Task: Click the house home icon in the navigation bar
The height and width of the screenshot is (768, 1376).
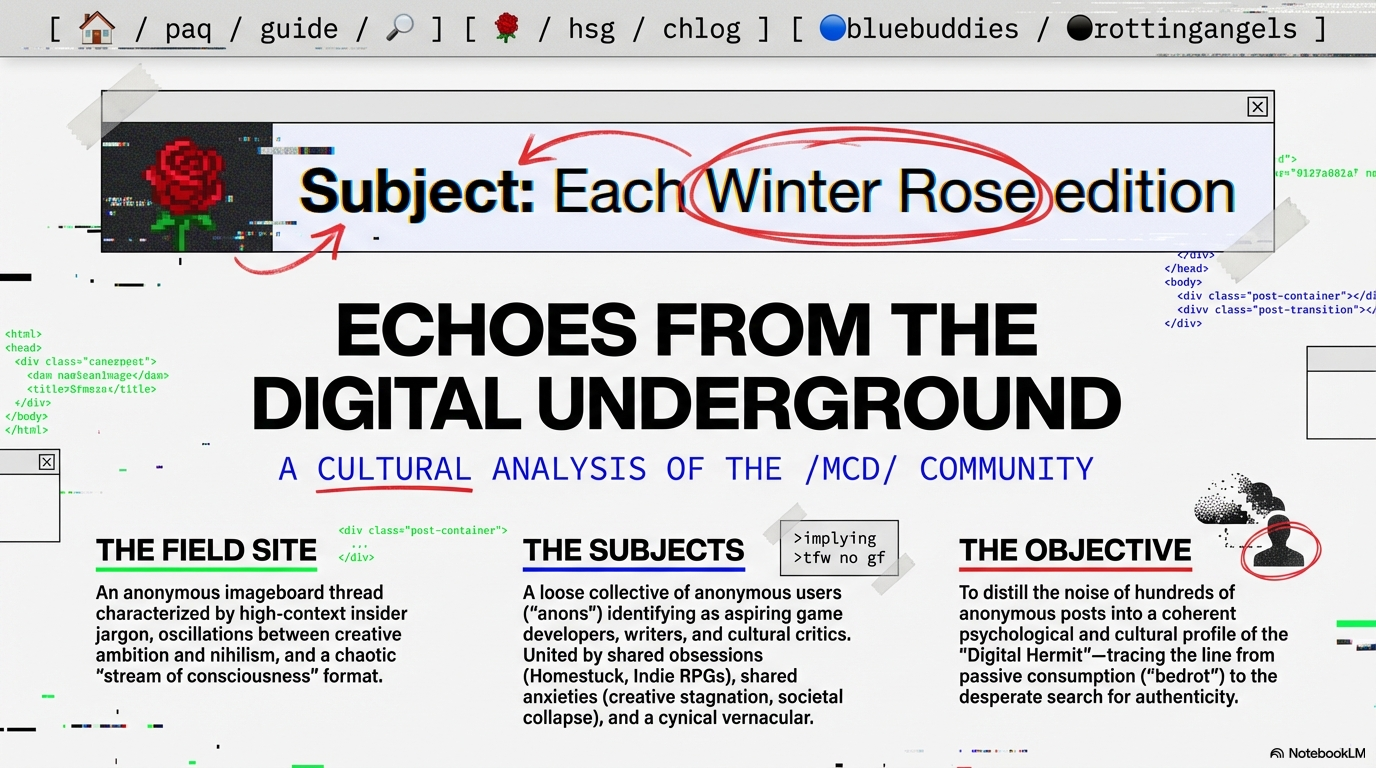Action: point(97,28)
